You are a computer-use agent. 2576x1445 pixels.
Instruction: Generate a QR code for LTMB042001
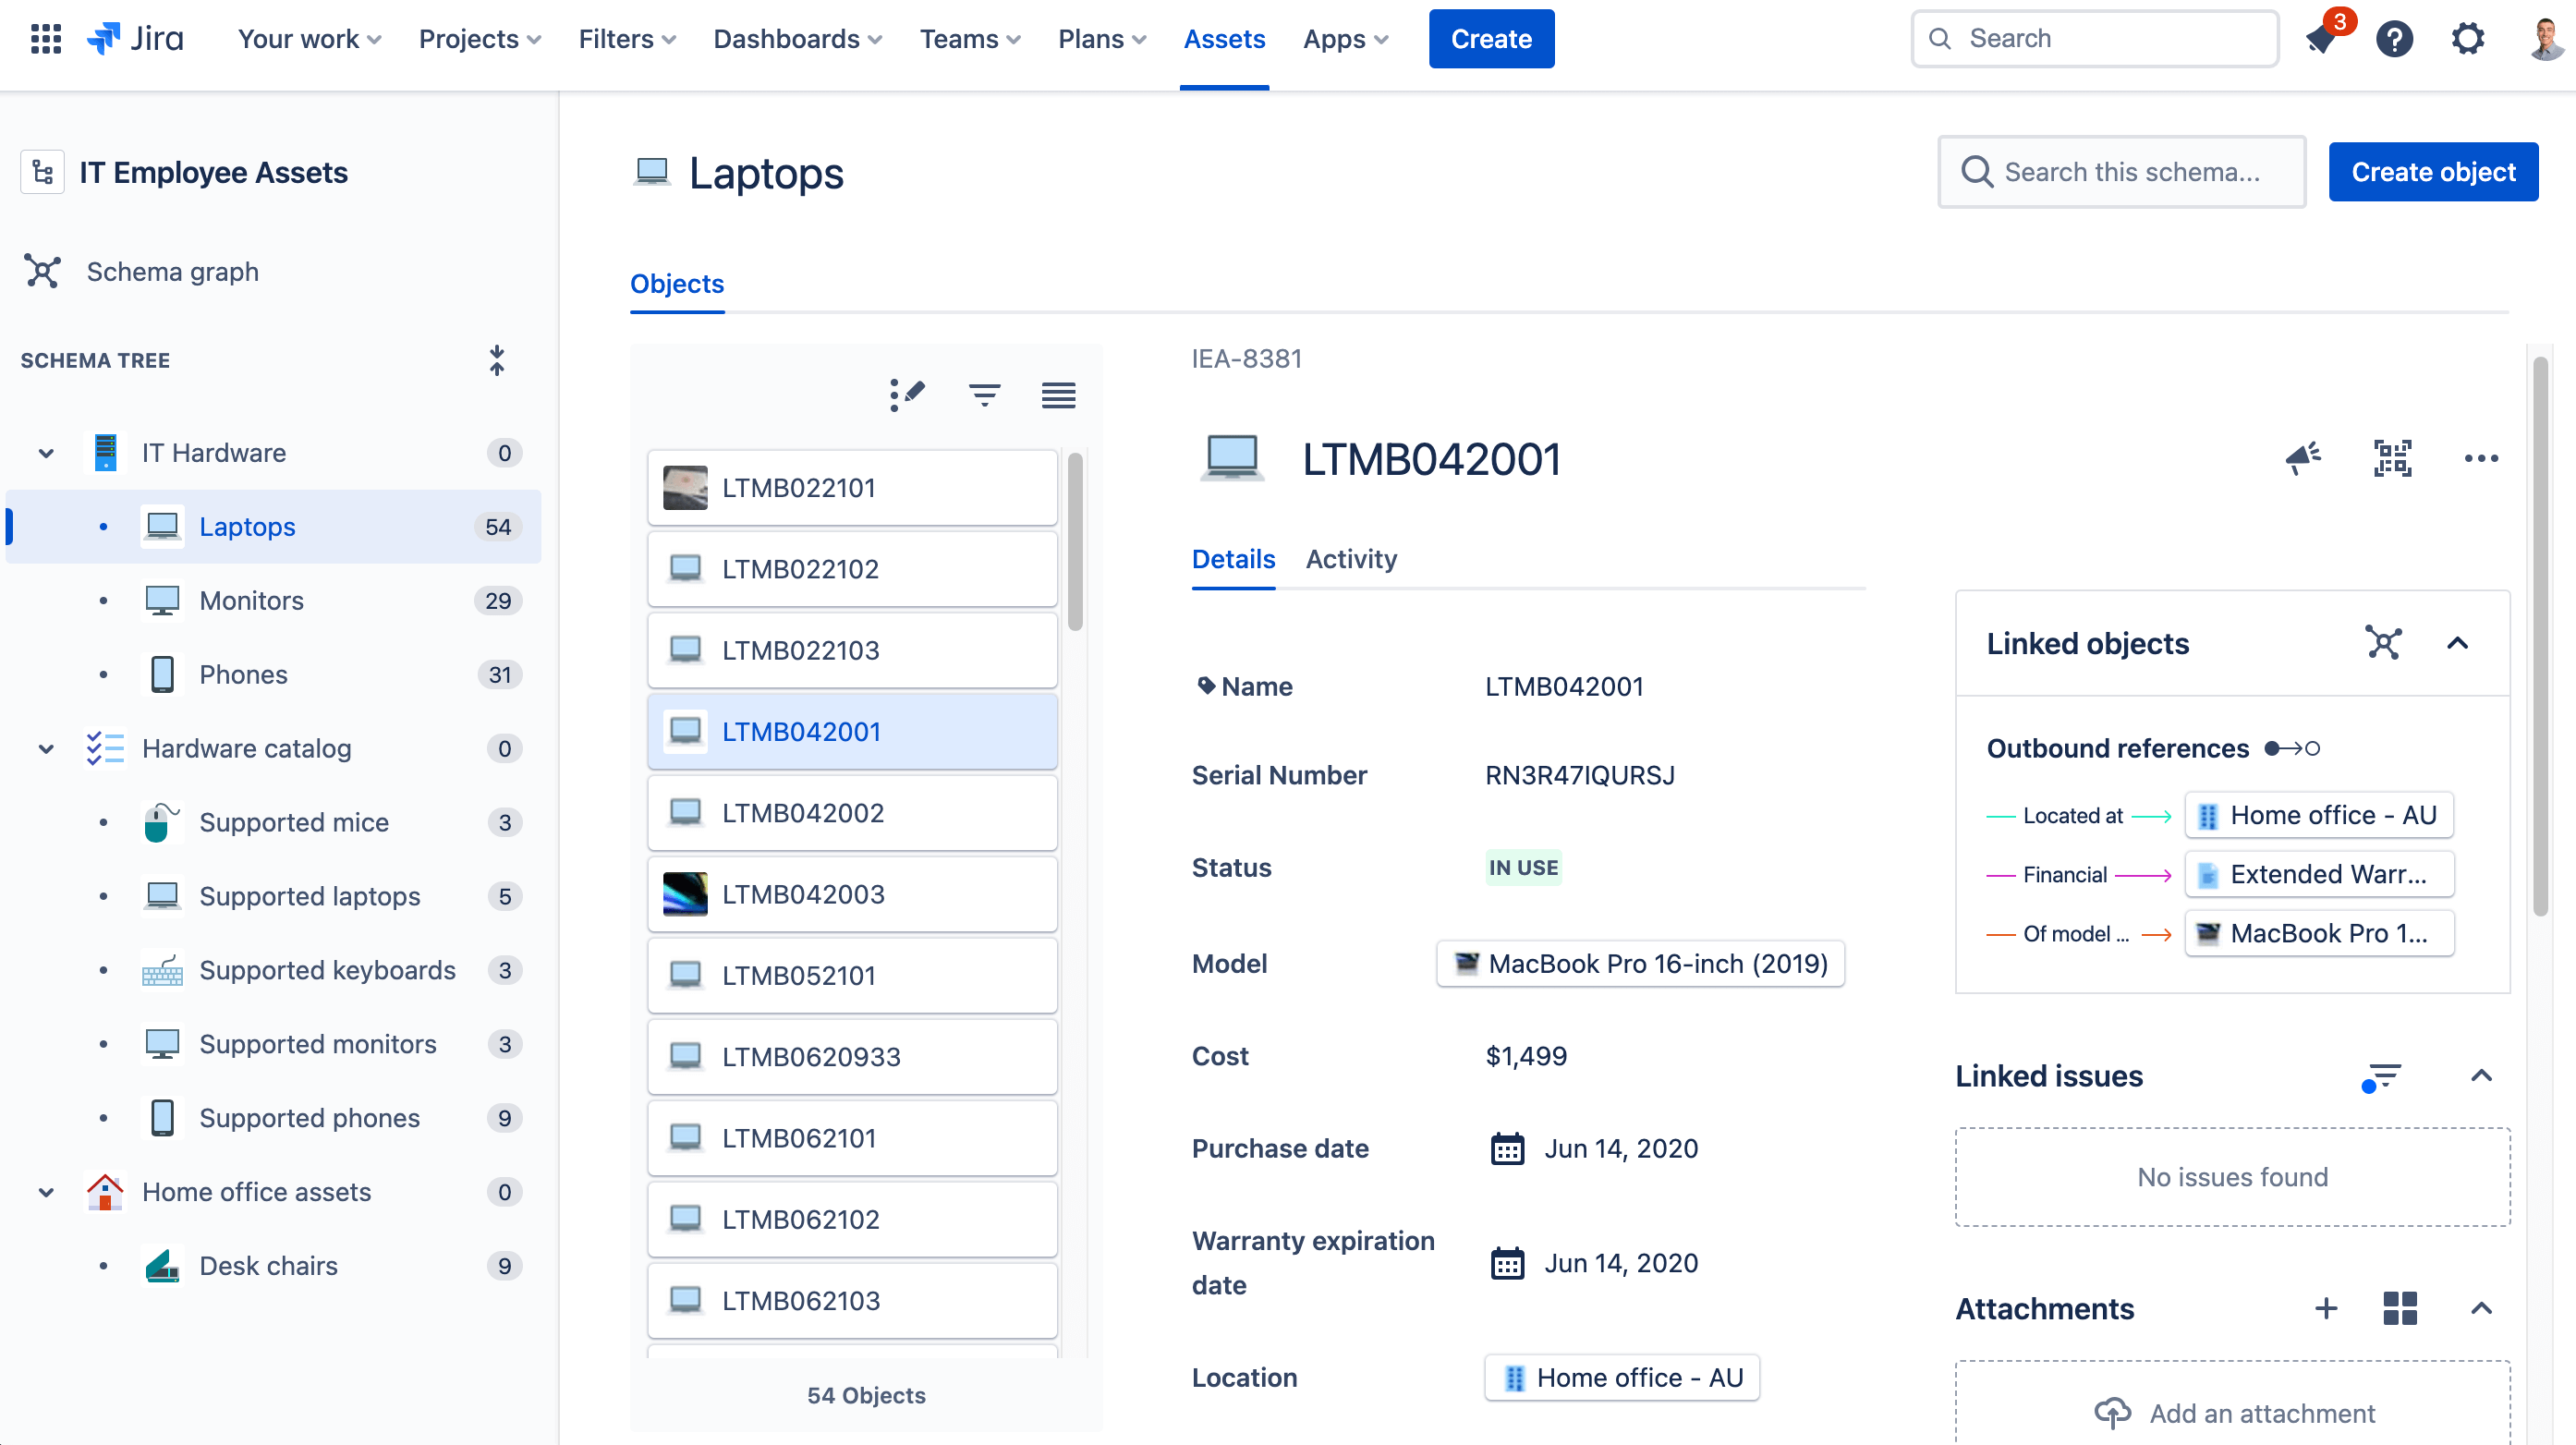click(2393, 458)
